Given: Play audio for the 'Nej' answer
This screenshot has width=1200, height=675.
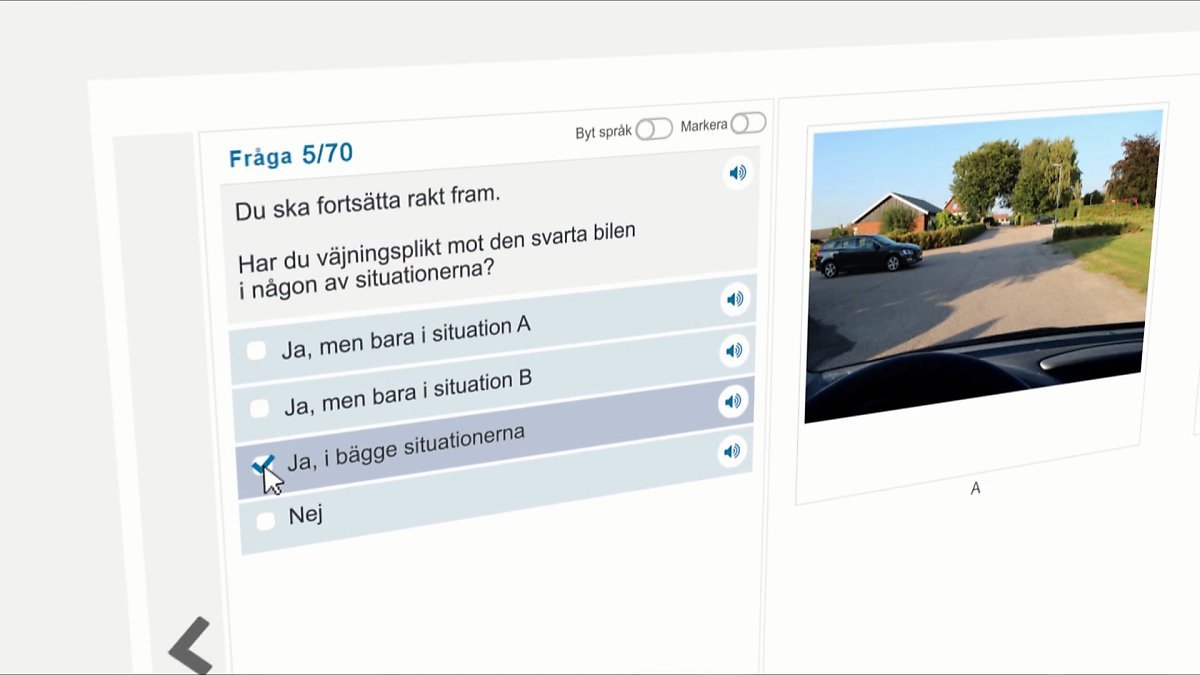Looking at the screenshot, I should tap(732, 451).
